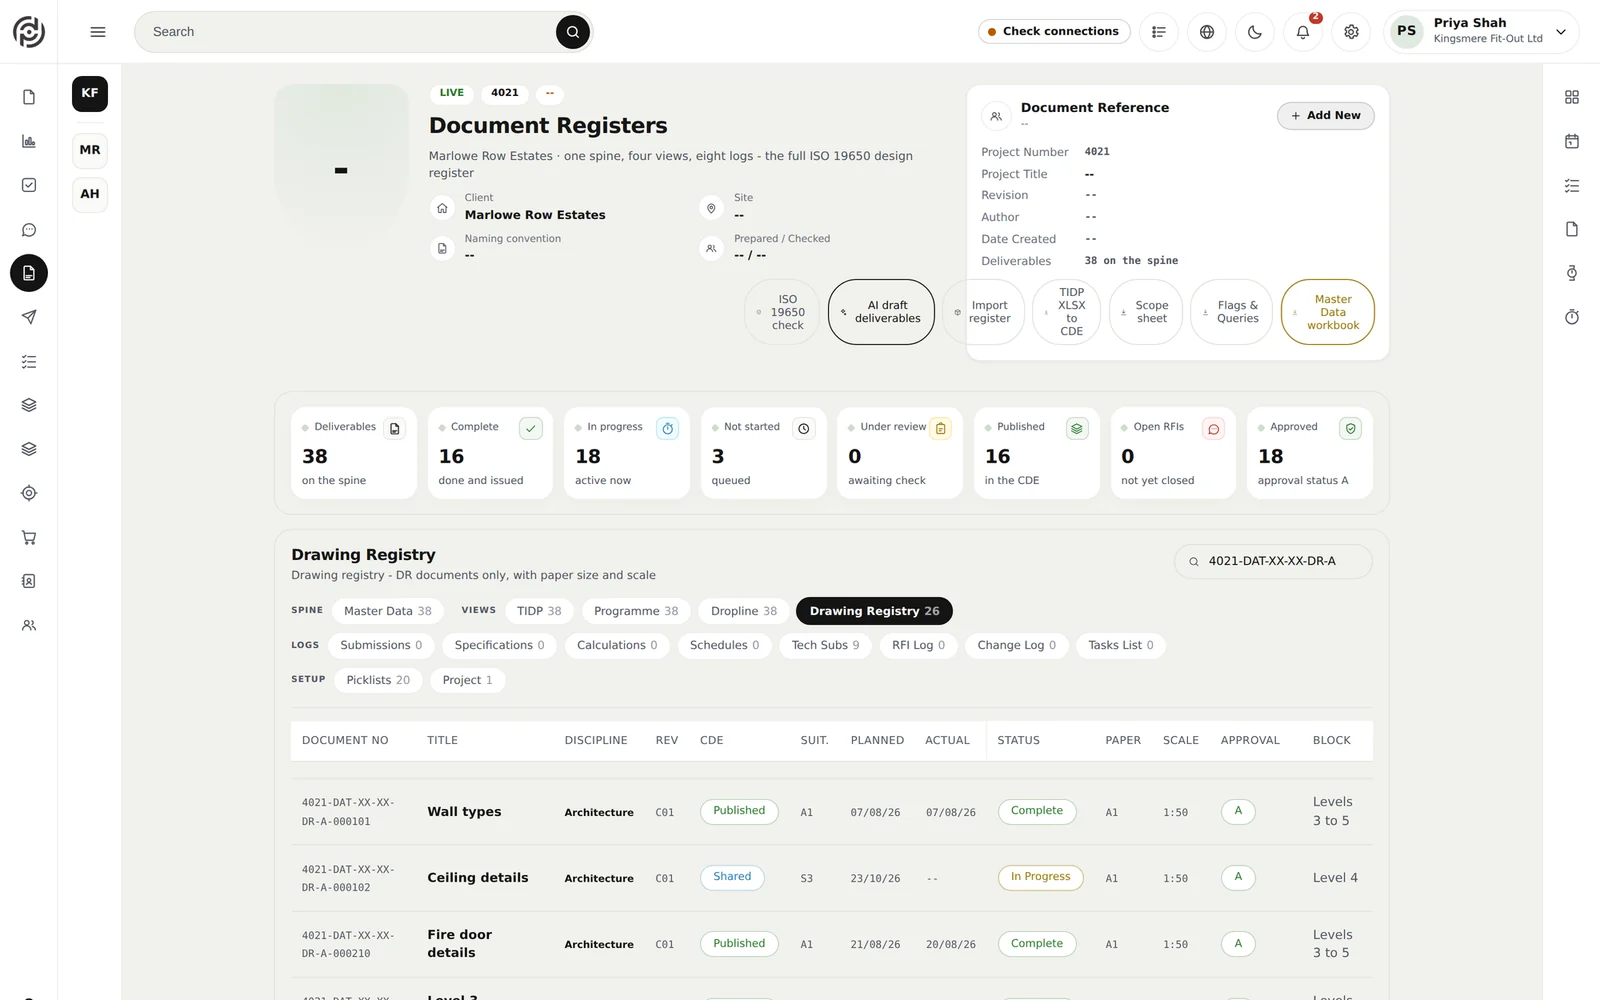Select the Master Data 38 tab
Viewport: 1600px width, 1000px height.
pyautogui.click(x=387, y=611)
